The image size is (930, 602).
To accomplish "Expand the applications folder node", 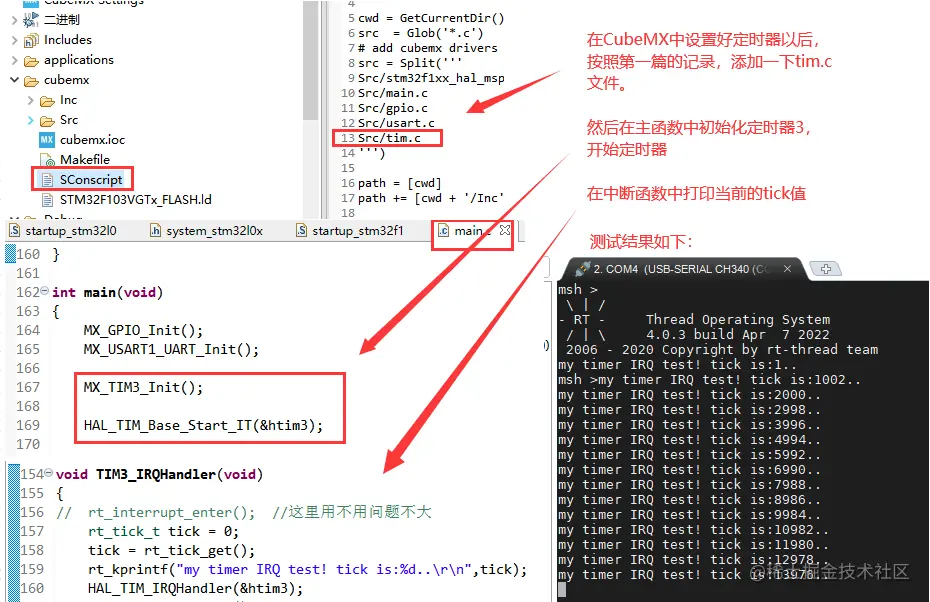I will click(15, 60).
